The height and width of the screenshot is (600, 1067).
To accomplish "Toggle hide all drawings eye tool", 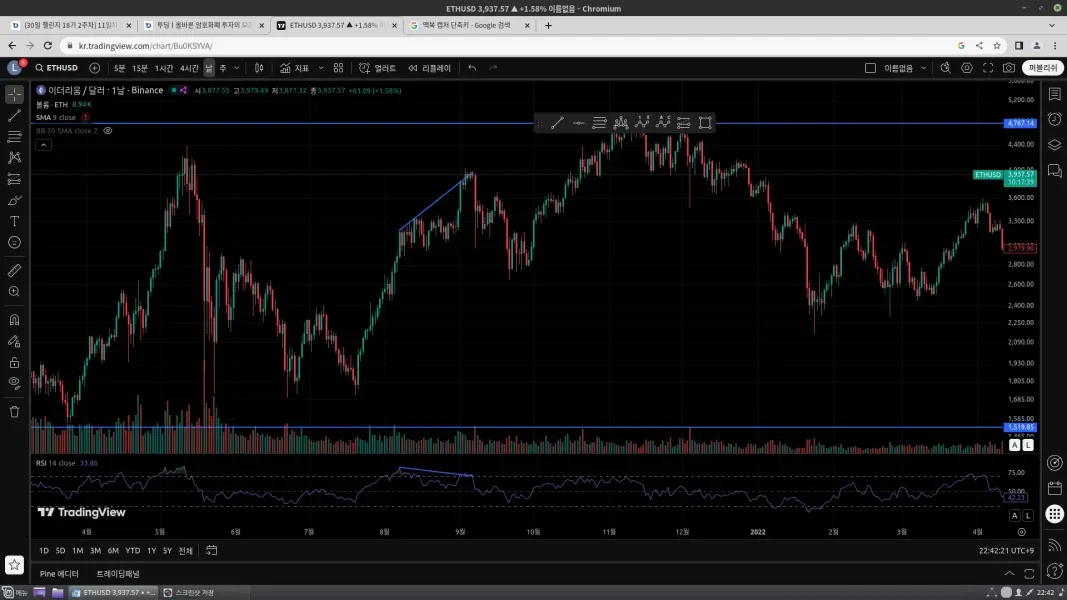I will point(14,382).
